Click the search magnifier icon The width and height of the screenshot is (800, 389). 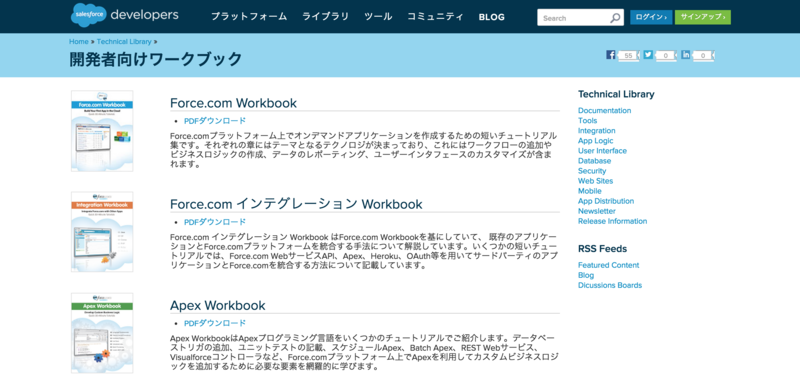pos(615,18)
